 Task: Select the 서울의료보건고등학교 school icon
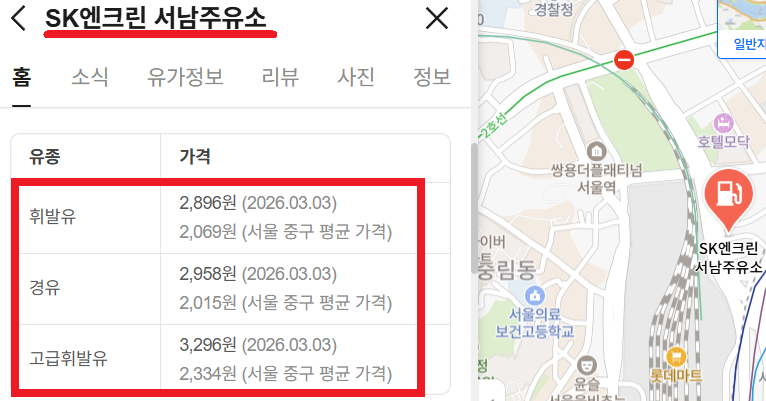[x=534, y=295]
